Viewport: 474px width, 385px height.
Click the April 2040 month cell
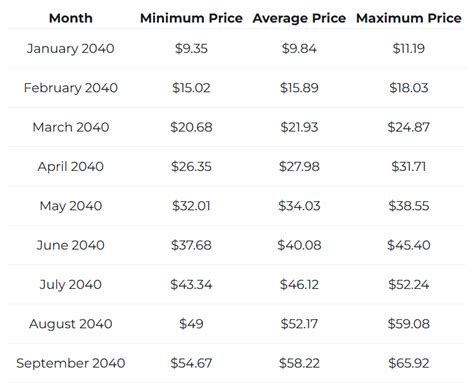tap(71, 167)
